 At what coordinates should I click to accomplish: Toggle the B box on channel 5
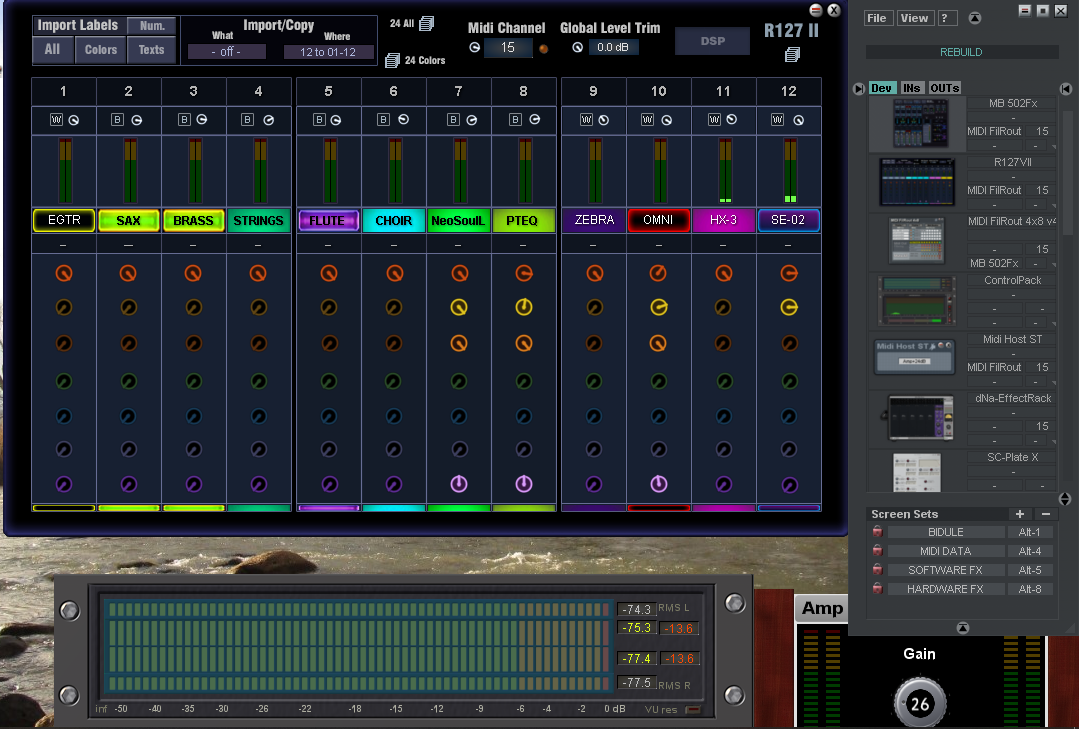[x=319, y=120]
